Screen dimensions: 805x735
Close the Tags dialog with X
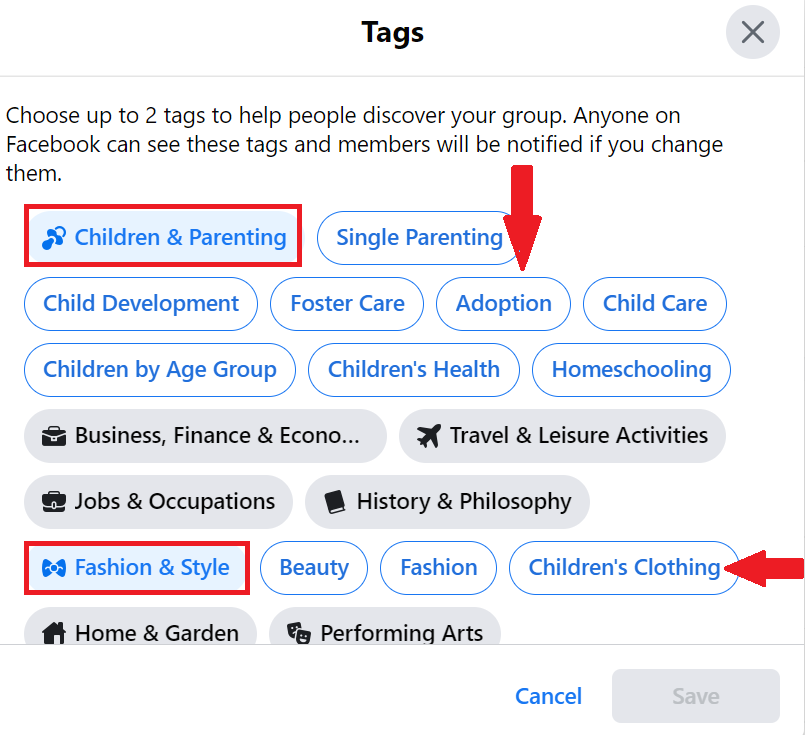click(x=752, y=32)
